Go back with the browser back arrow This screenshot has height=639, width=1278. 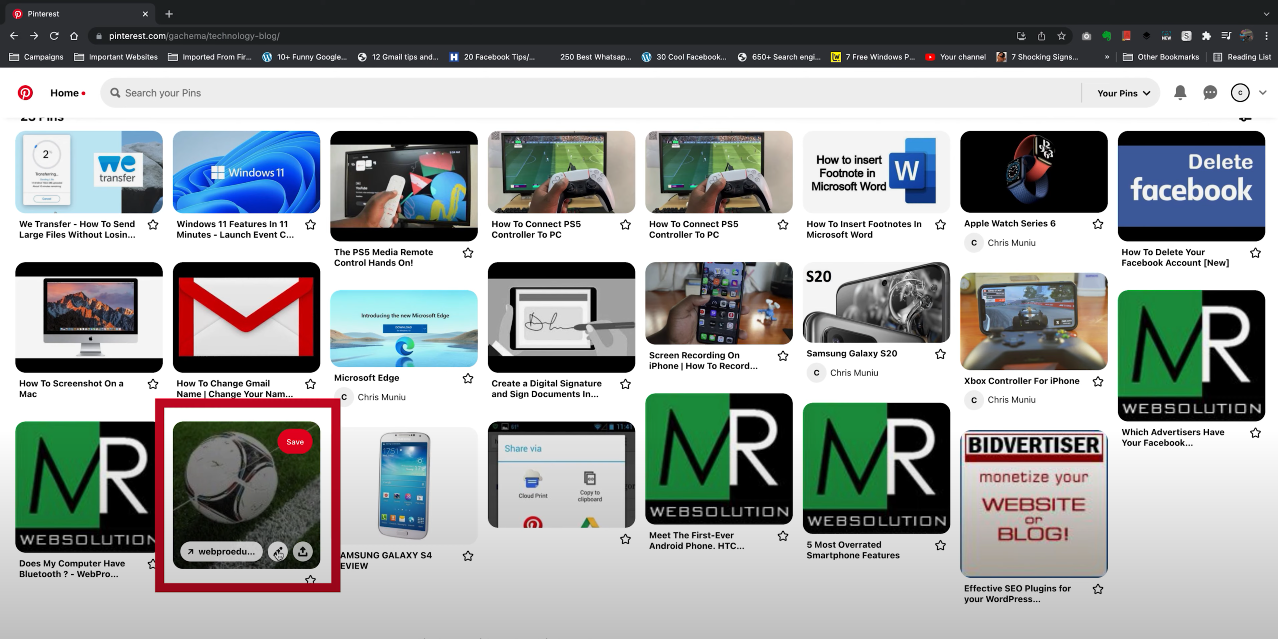pos(14,36)
